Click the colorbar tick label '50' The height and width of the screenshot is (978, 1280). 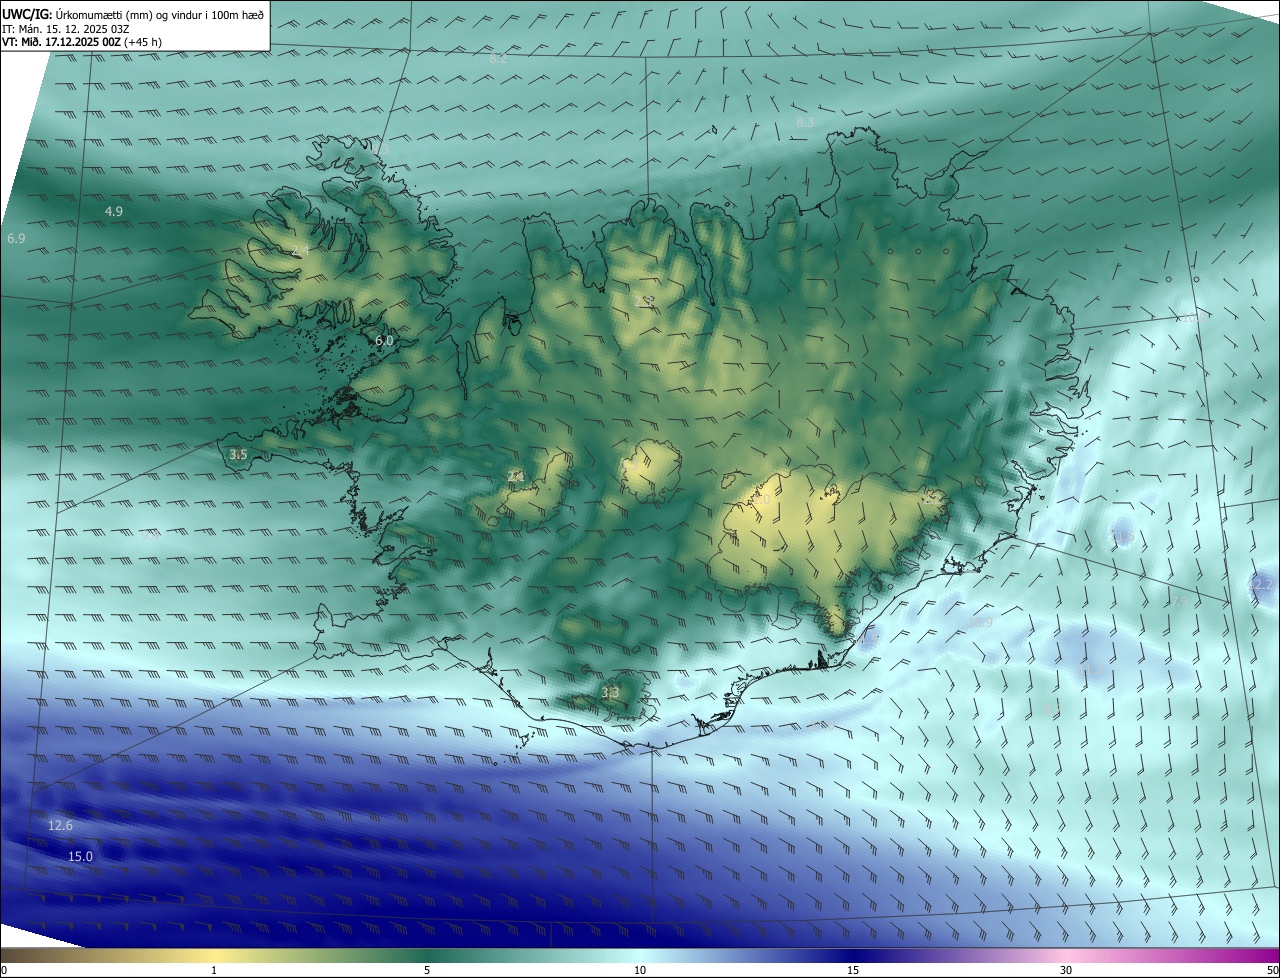[1272, 971]
